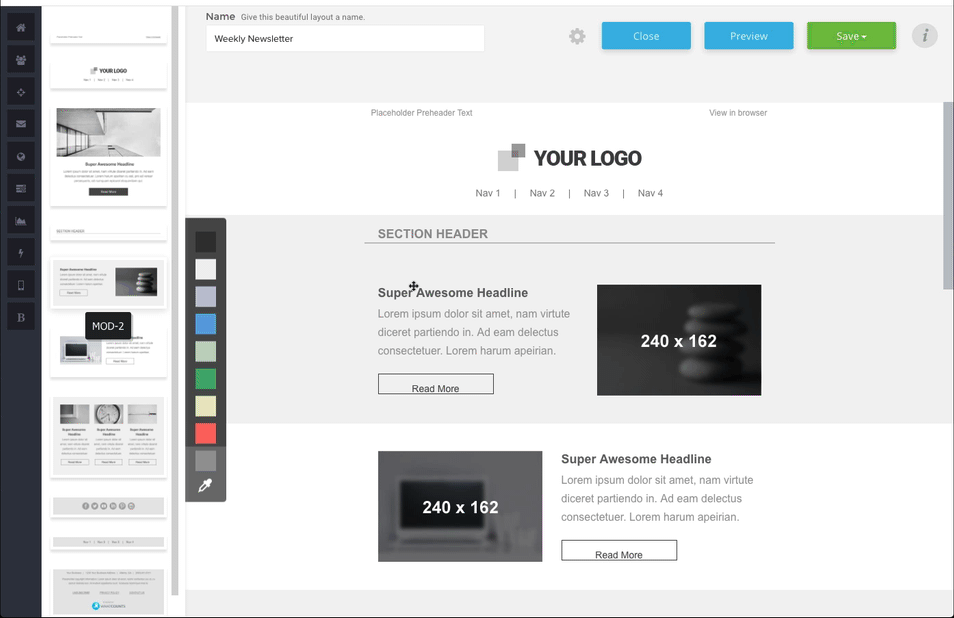Click the area chart reports icon
Viewport: 954px width, 618px height.
21,221
